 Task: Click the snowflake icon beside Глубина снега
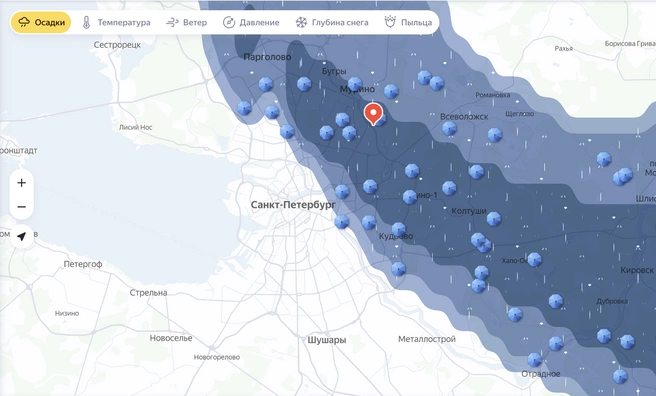(x=301, y=23)
